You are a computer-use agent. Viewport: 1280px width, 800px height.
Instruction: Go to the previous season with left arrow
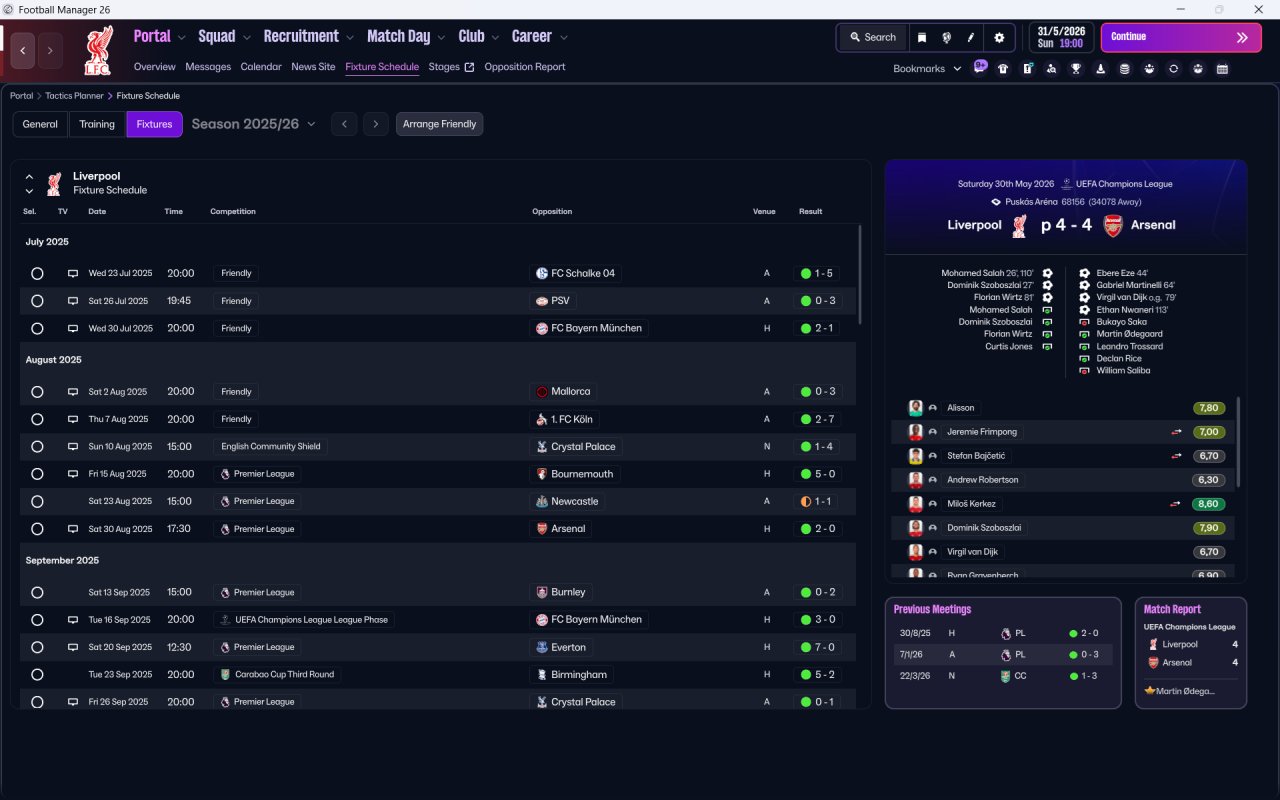coord(344,124)
